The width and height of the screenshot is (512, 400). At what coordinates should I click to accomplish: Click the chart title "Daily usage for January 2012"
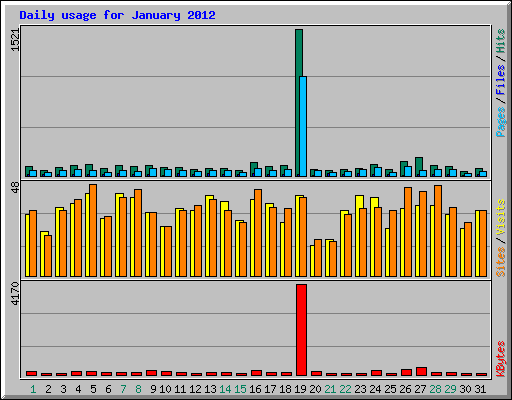tap(117, 15)
